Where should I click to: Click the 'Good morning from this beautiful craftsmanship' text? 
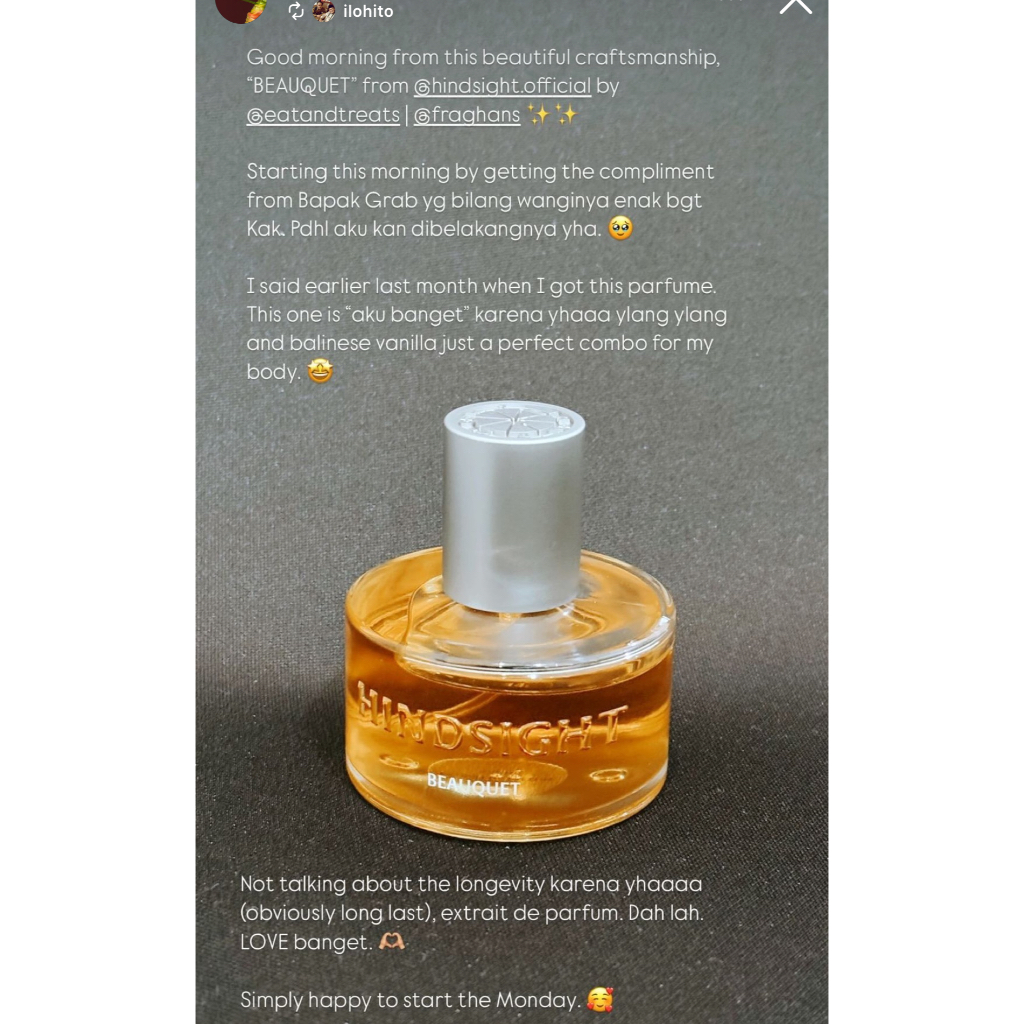pyautogui.click(x=483, y=57)
